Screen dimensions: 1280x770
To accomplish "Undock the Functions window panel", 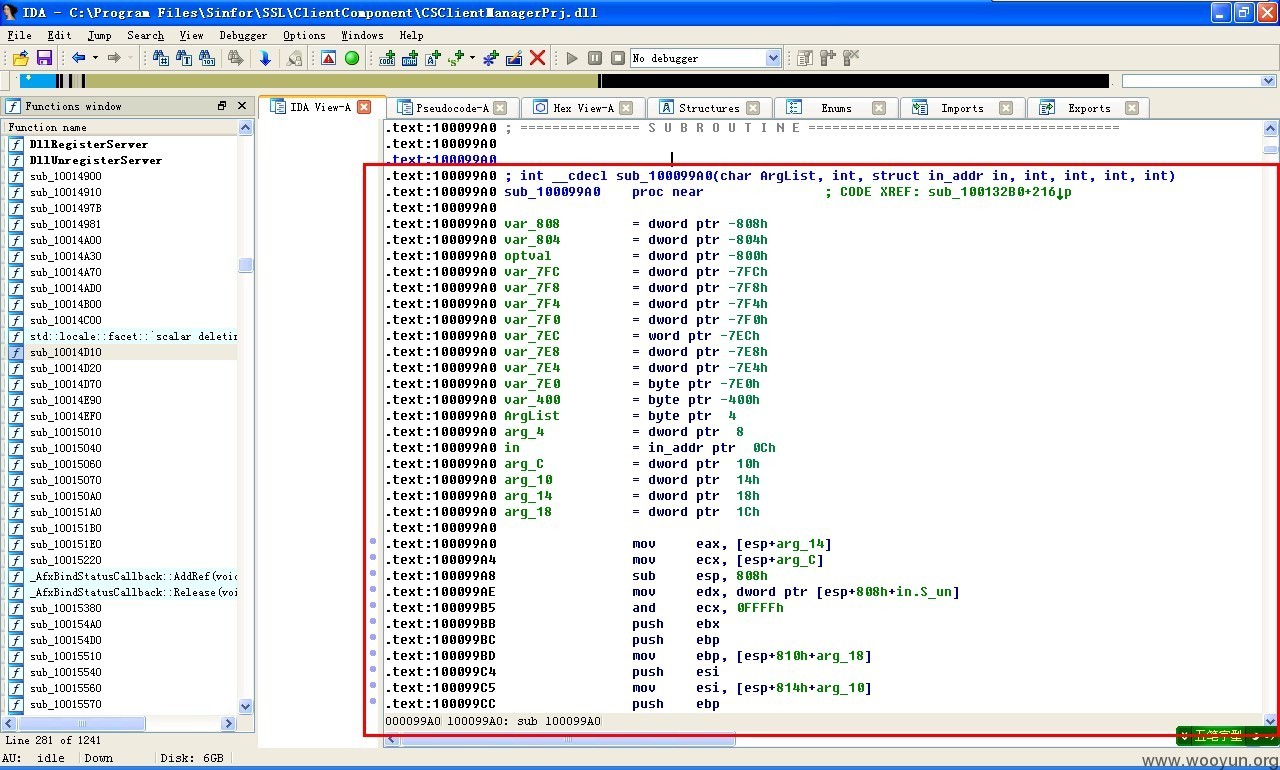I will tap(222, 106).
